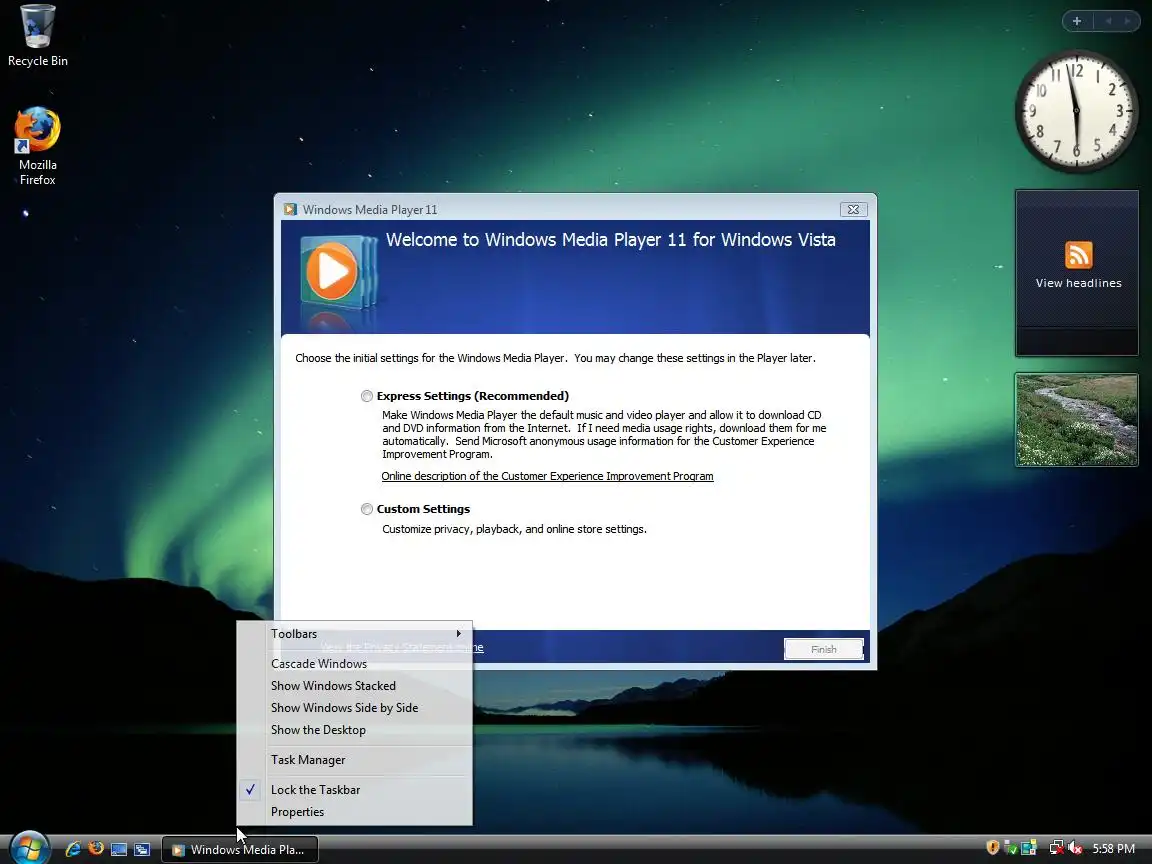
Task: Click the RSS View headlines feed icon
Action: (1078, 255)
